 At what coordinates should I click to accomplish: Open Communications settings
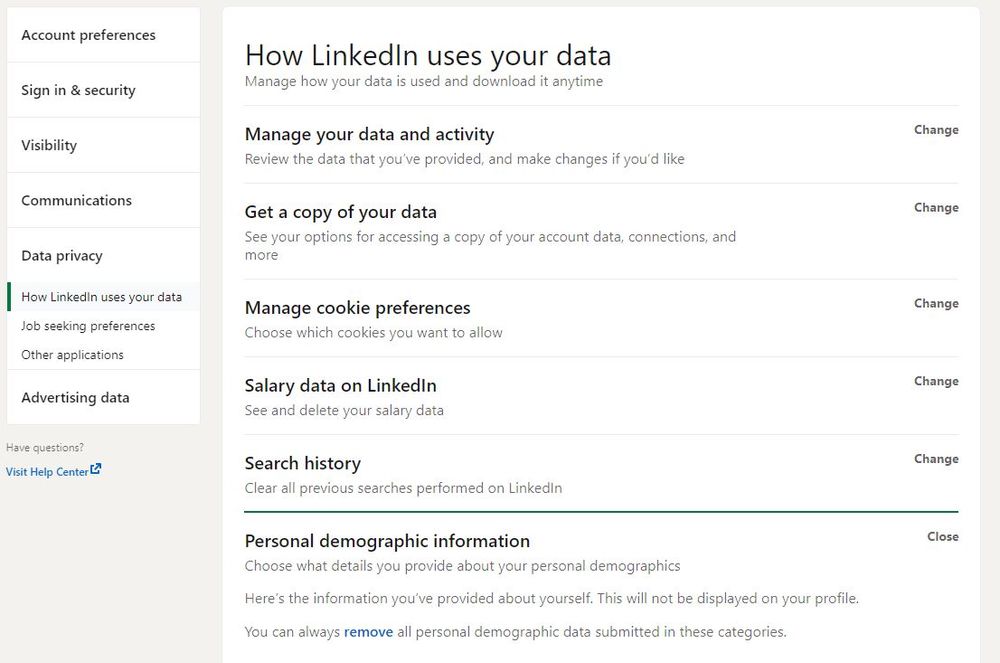coord(76,200)
